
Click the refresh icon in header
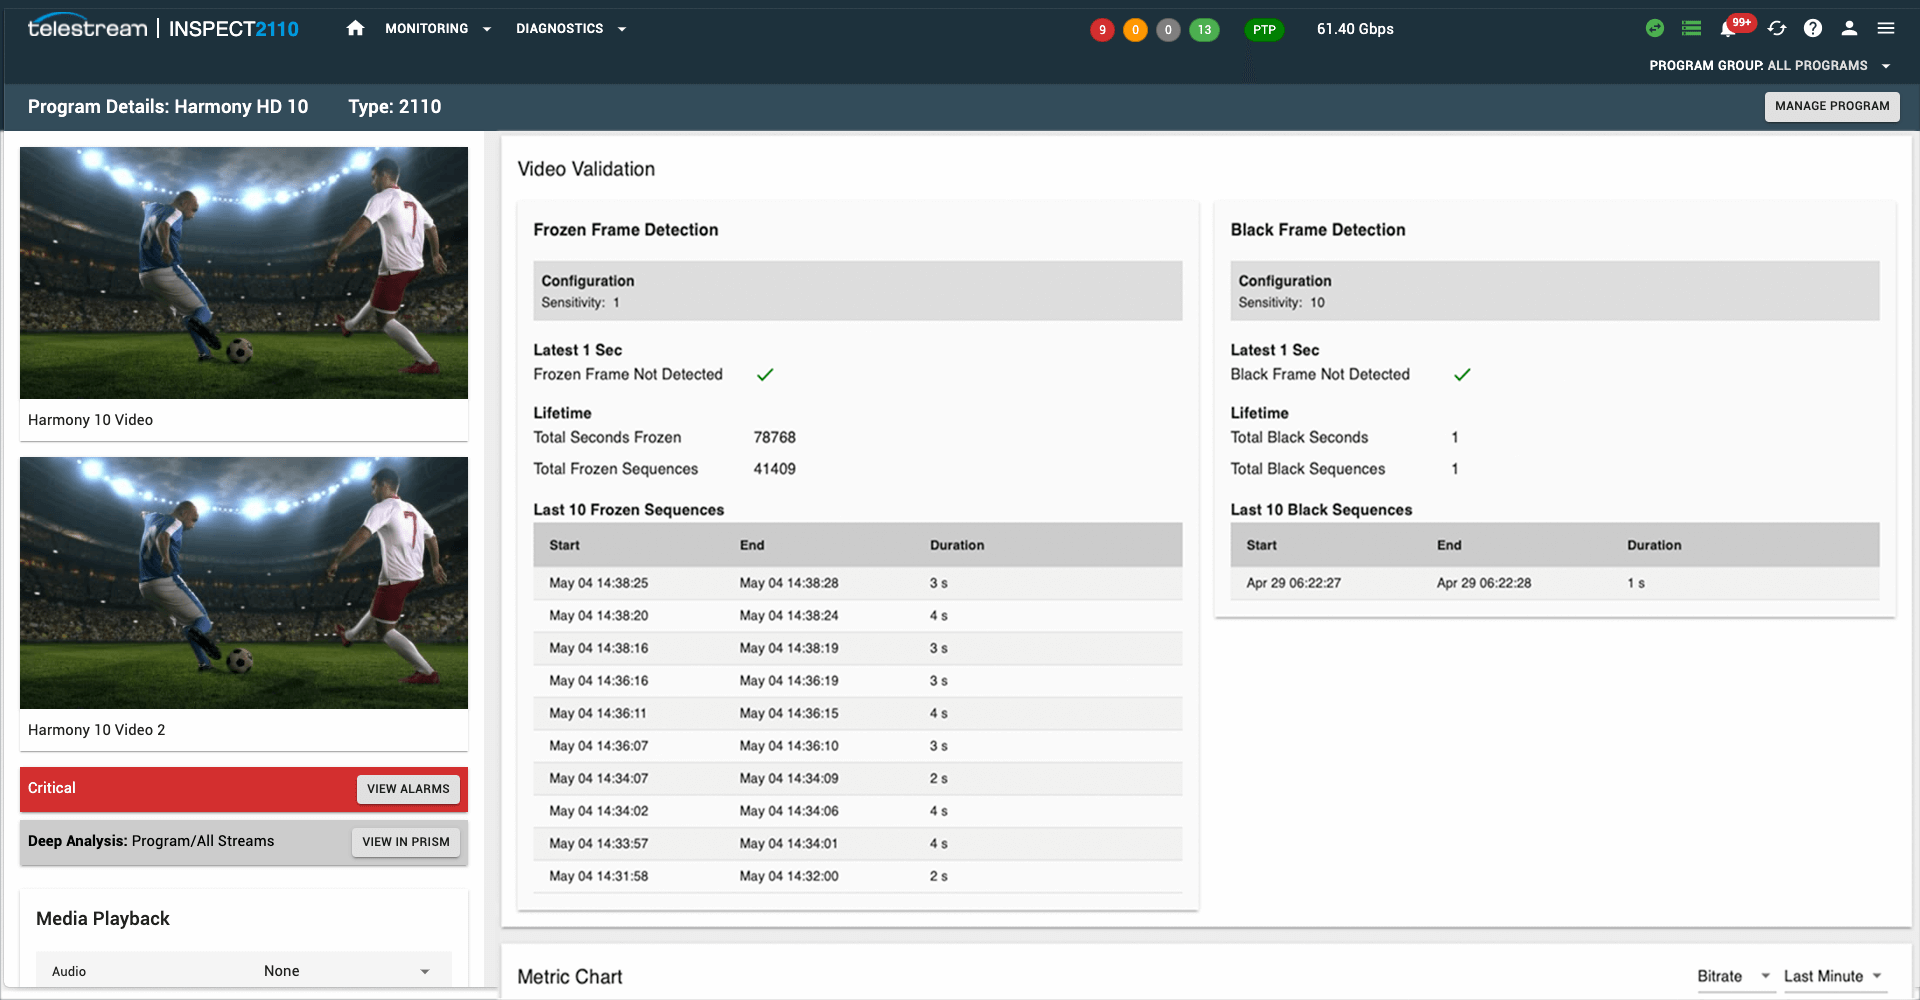tap(1777, 28)
